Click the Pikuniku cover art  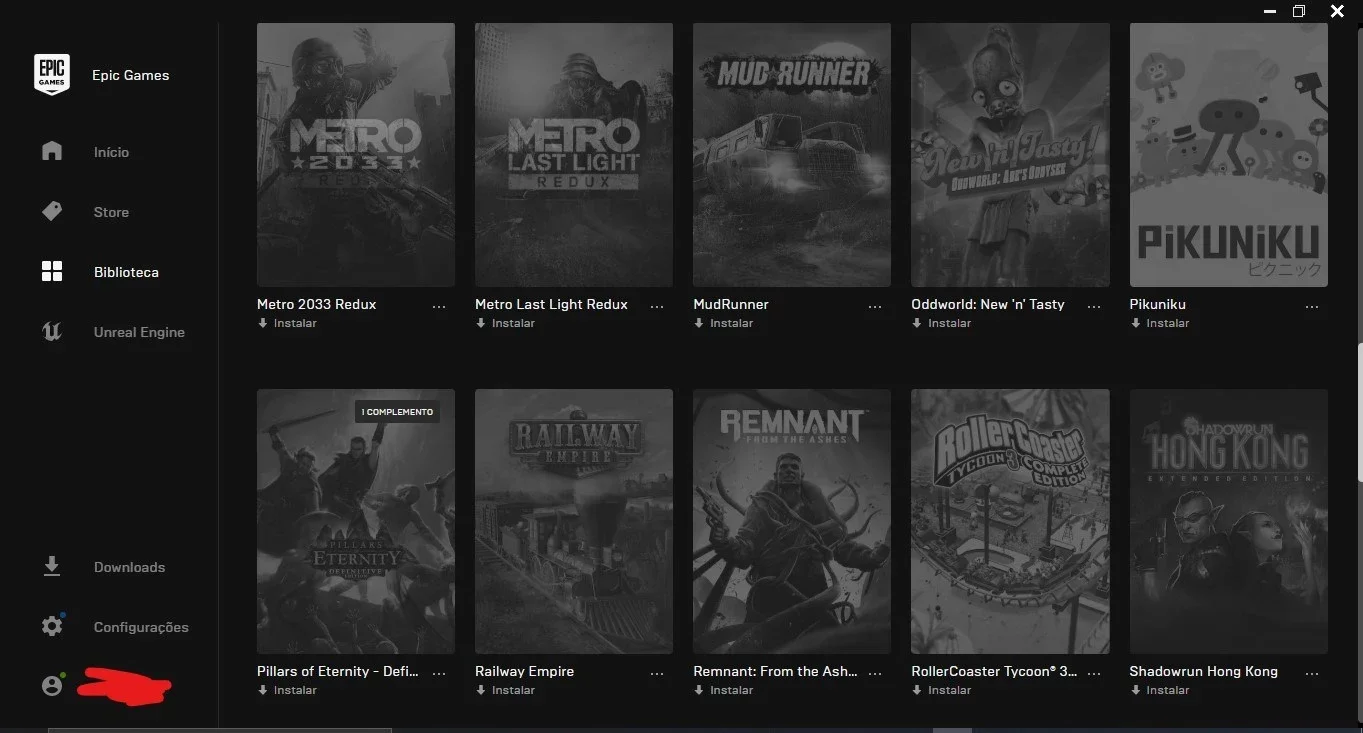(x=1229, y=155)
